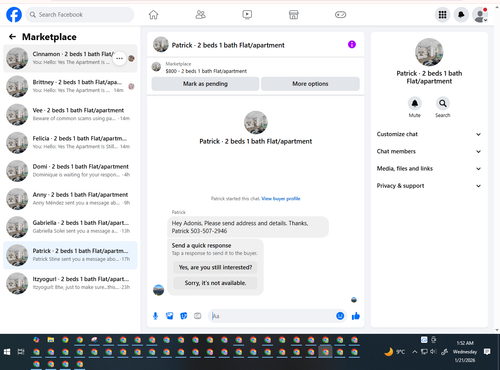Open the Menu grid icon
This screenshot has height=370, width=500.
442,15
